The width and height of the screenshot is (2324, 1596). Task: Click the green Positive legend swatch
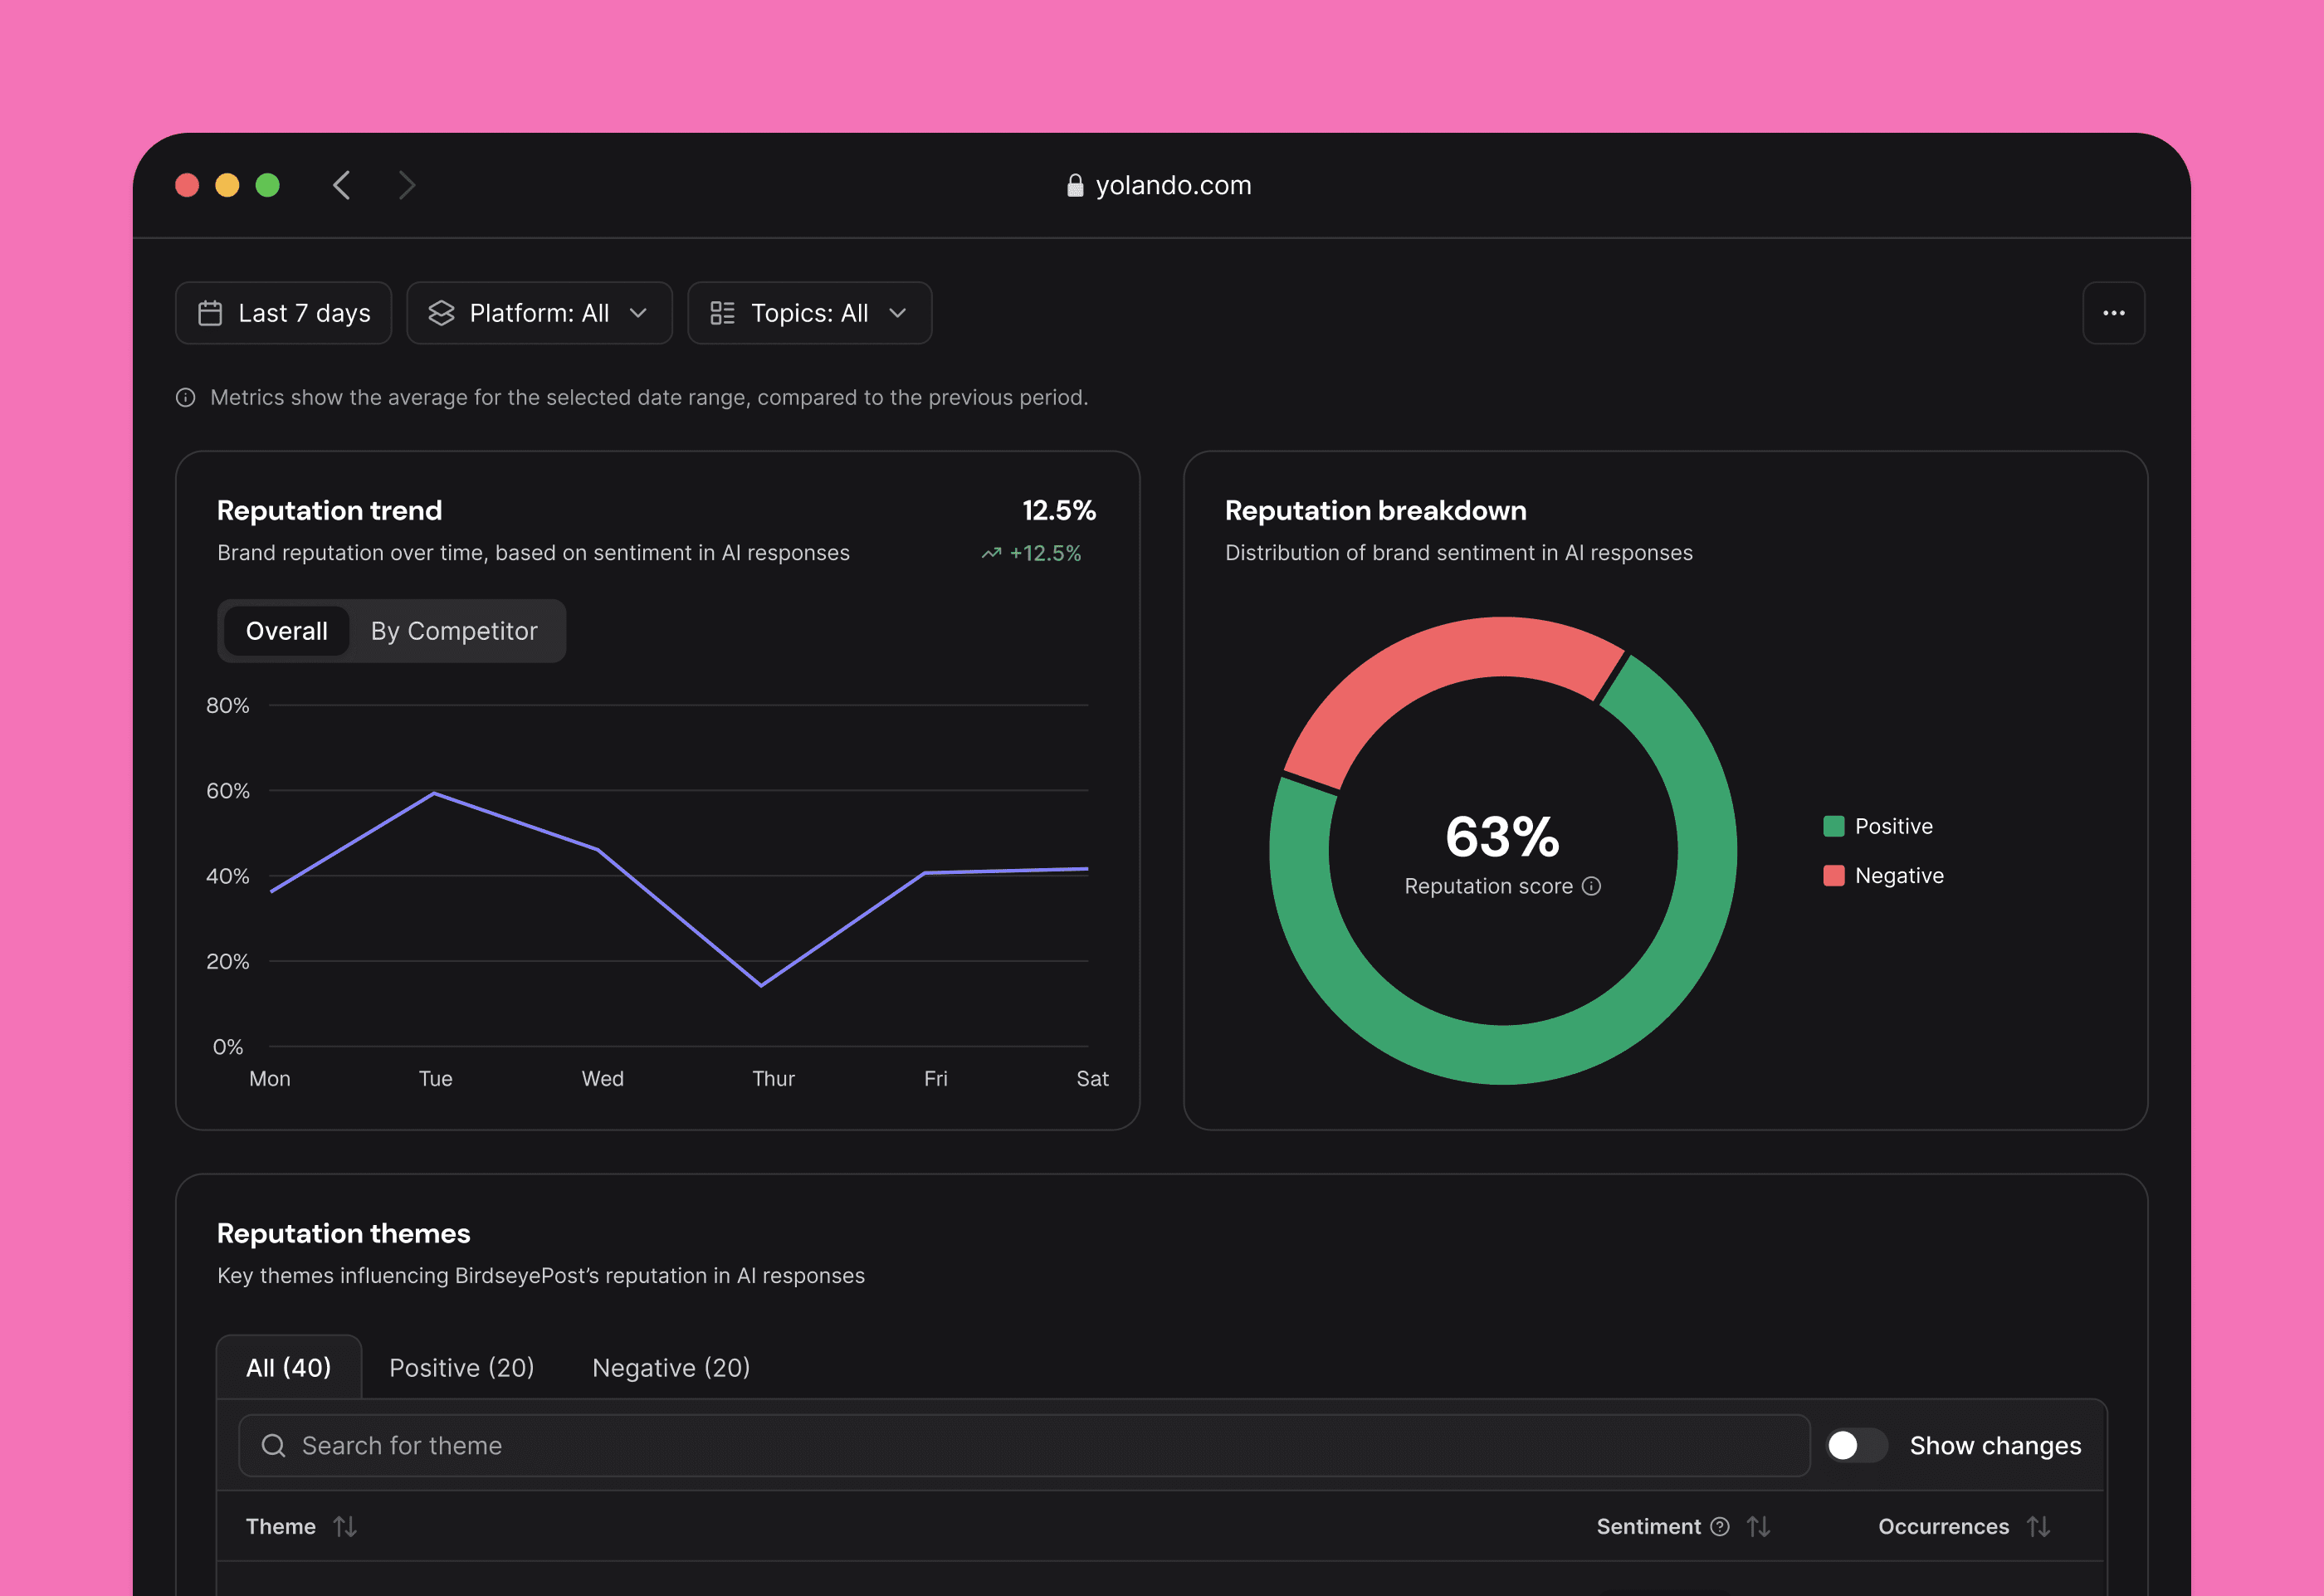click(x=1833, y=826)
